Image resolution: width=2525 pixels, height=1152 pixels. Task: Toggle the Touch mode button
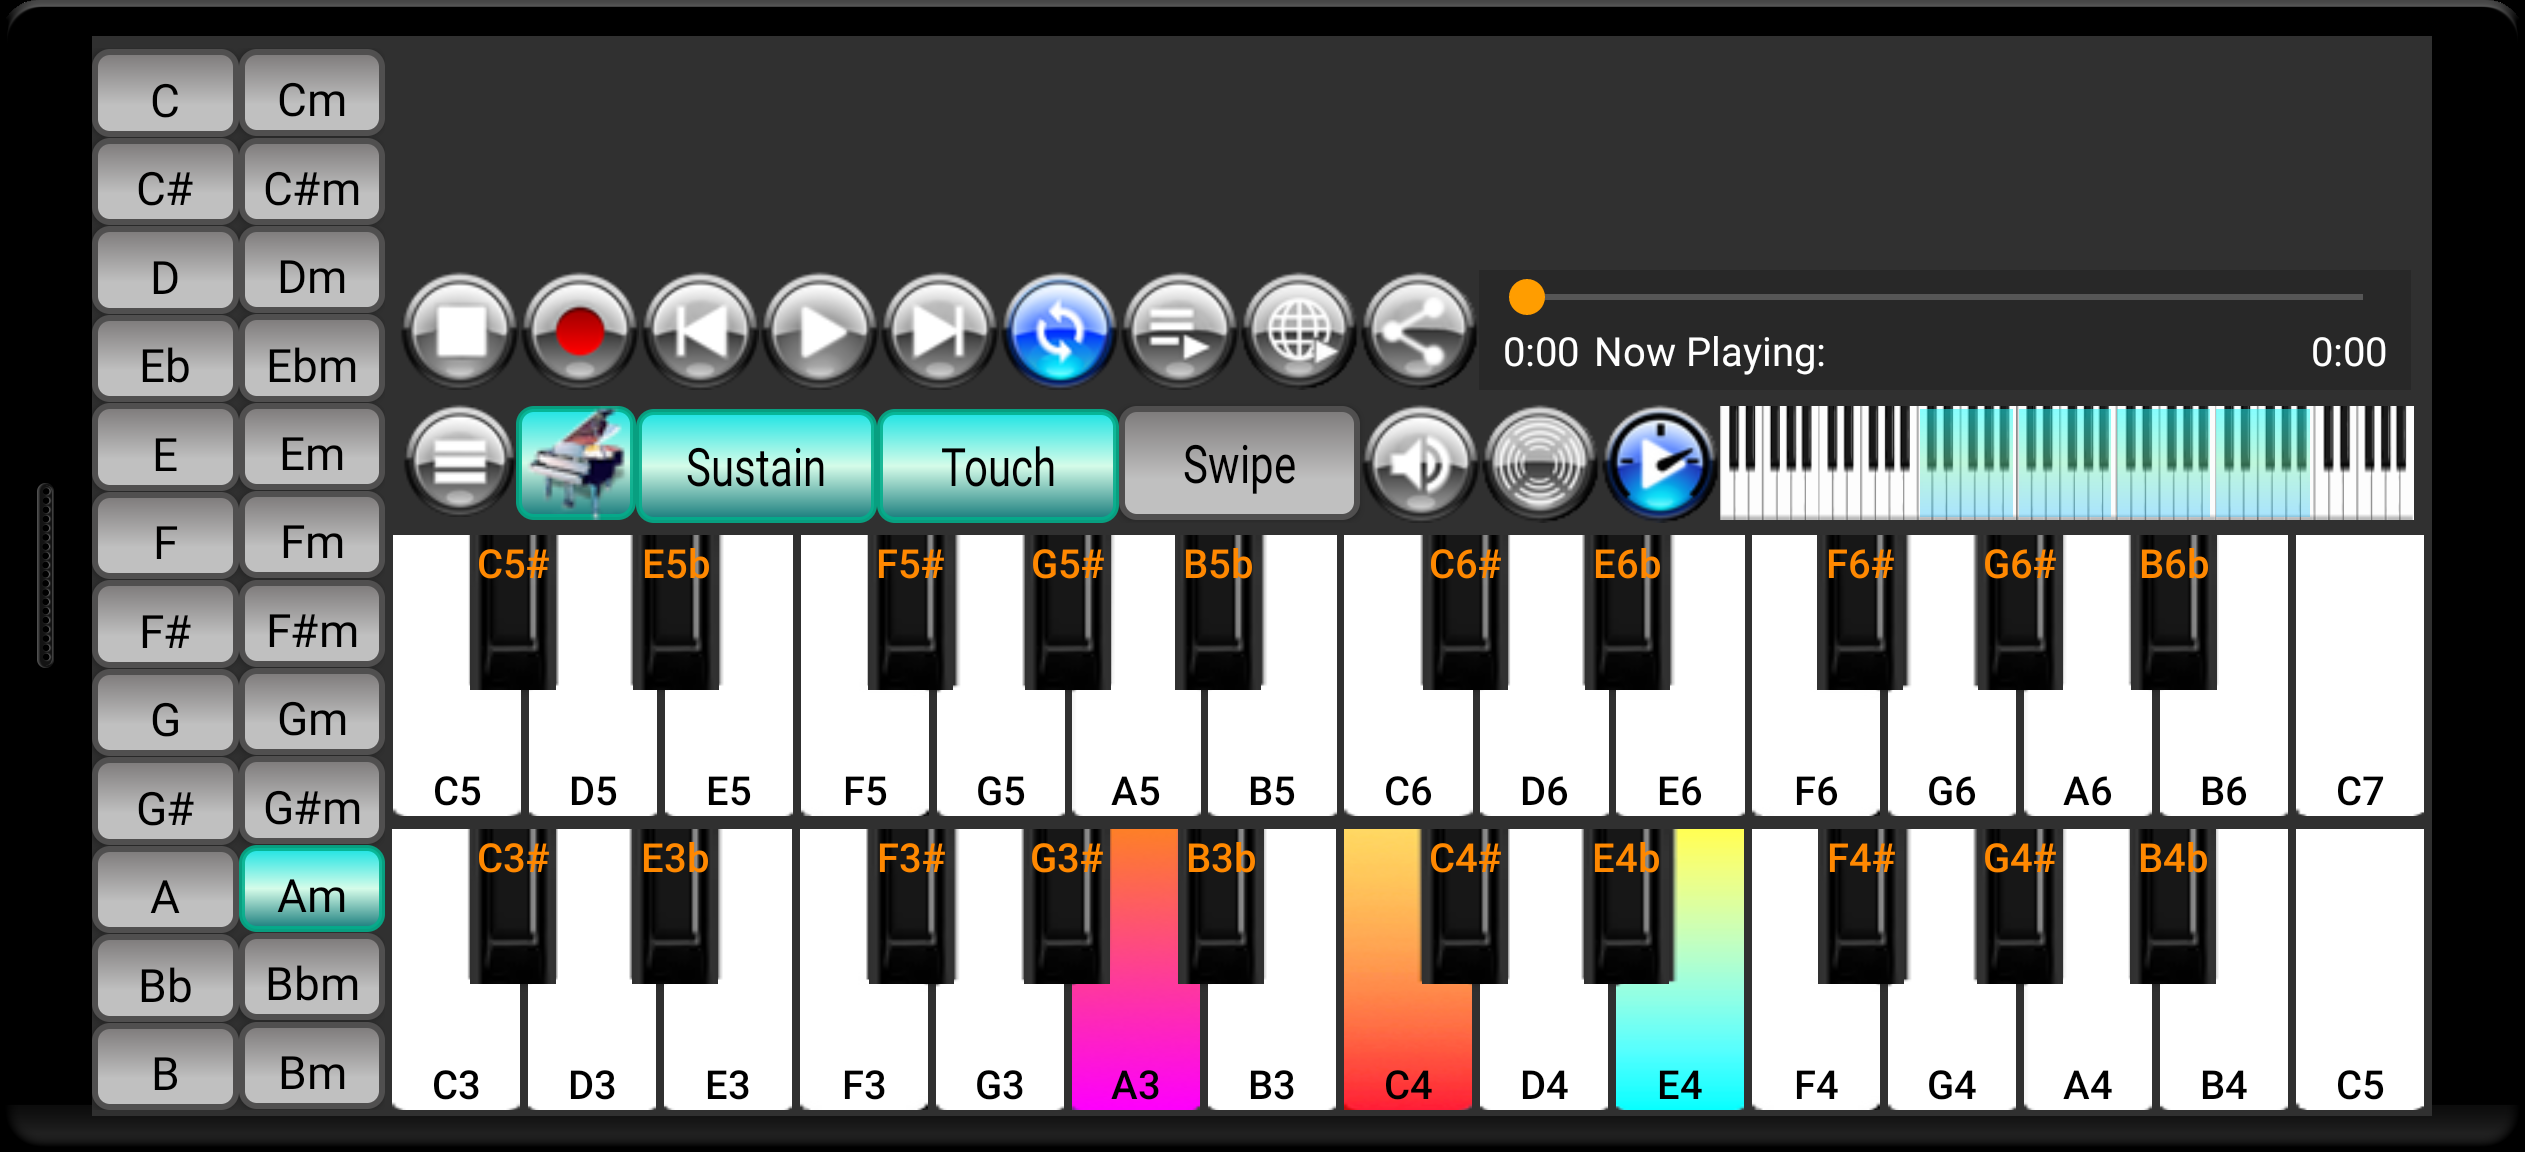(x=998, y=466)
